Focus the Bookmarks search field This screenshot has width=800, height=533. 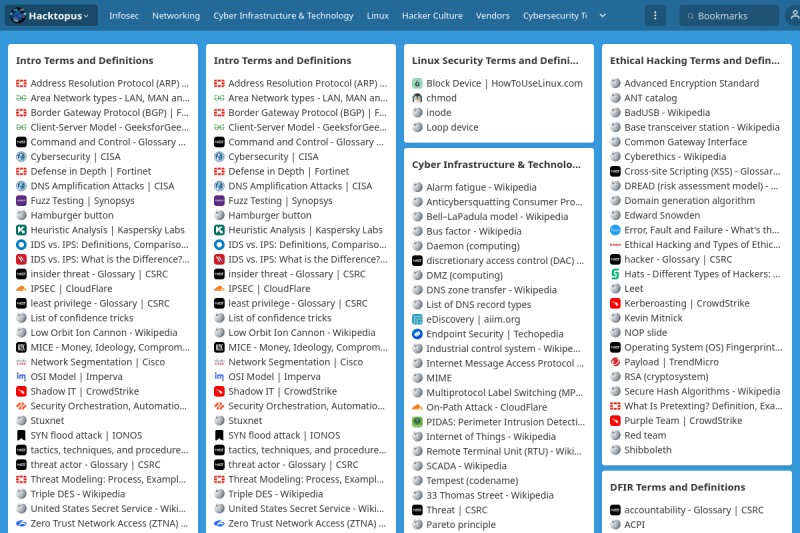(729, 16)
